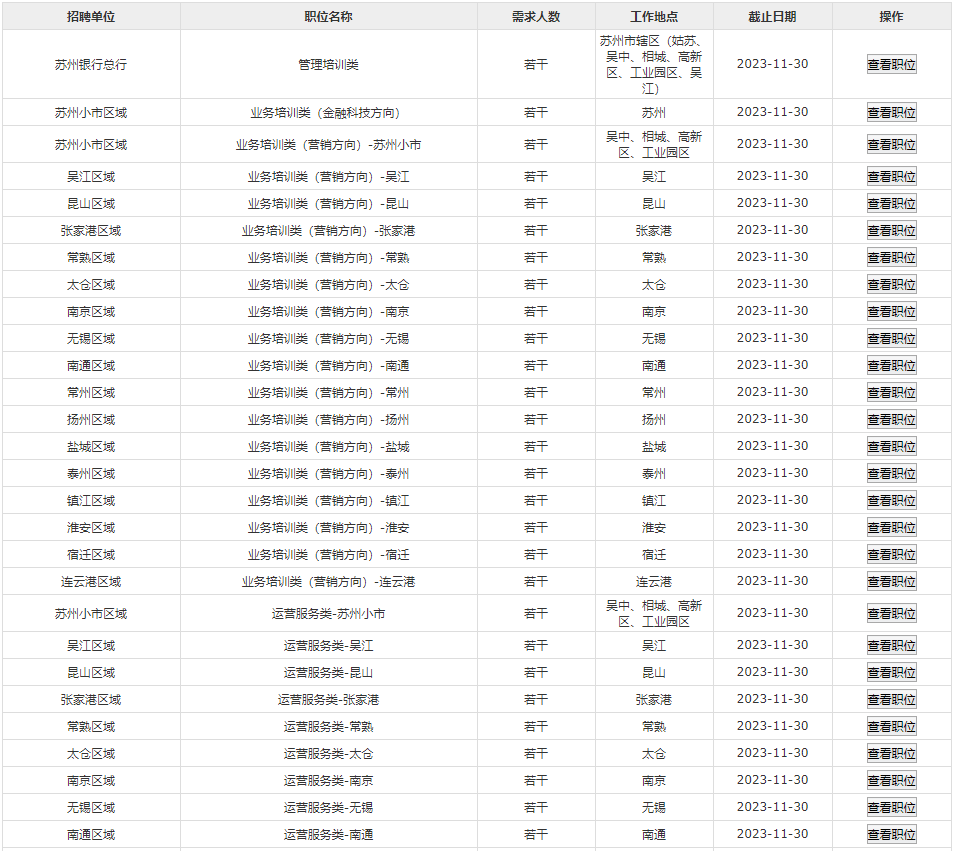This screenshot has height=851, width=955.
Task: Select the 管理培训类 position name
Action: click(328, 65)
